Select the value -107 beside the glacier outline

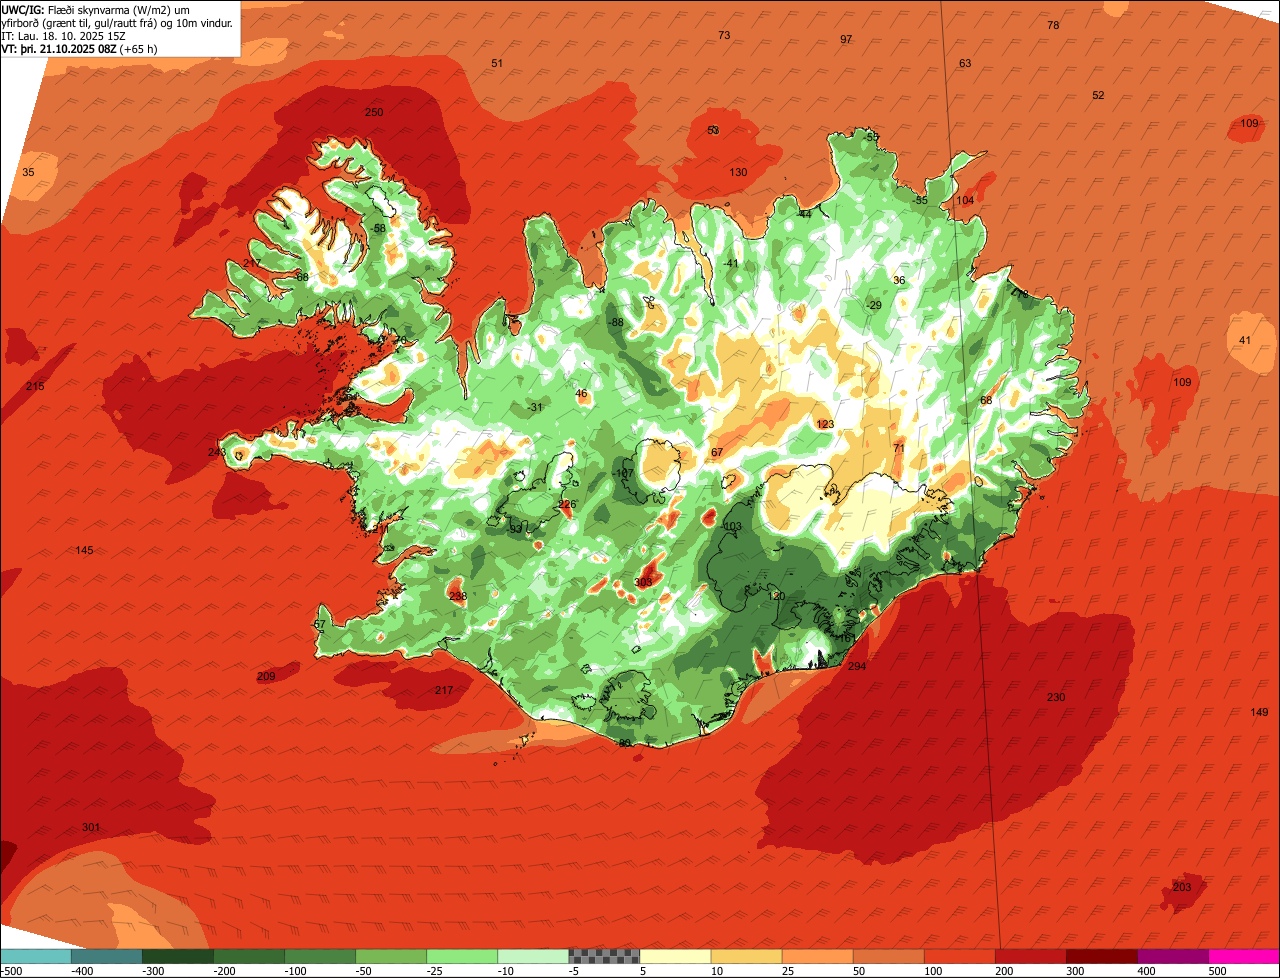[623, 473]
